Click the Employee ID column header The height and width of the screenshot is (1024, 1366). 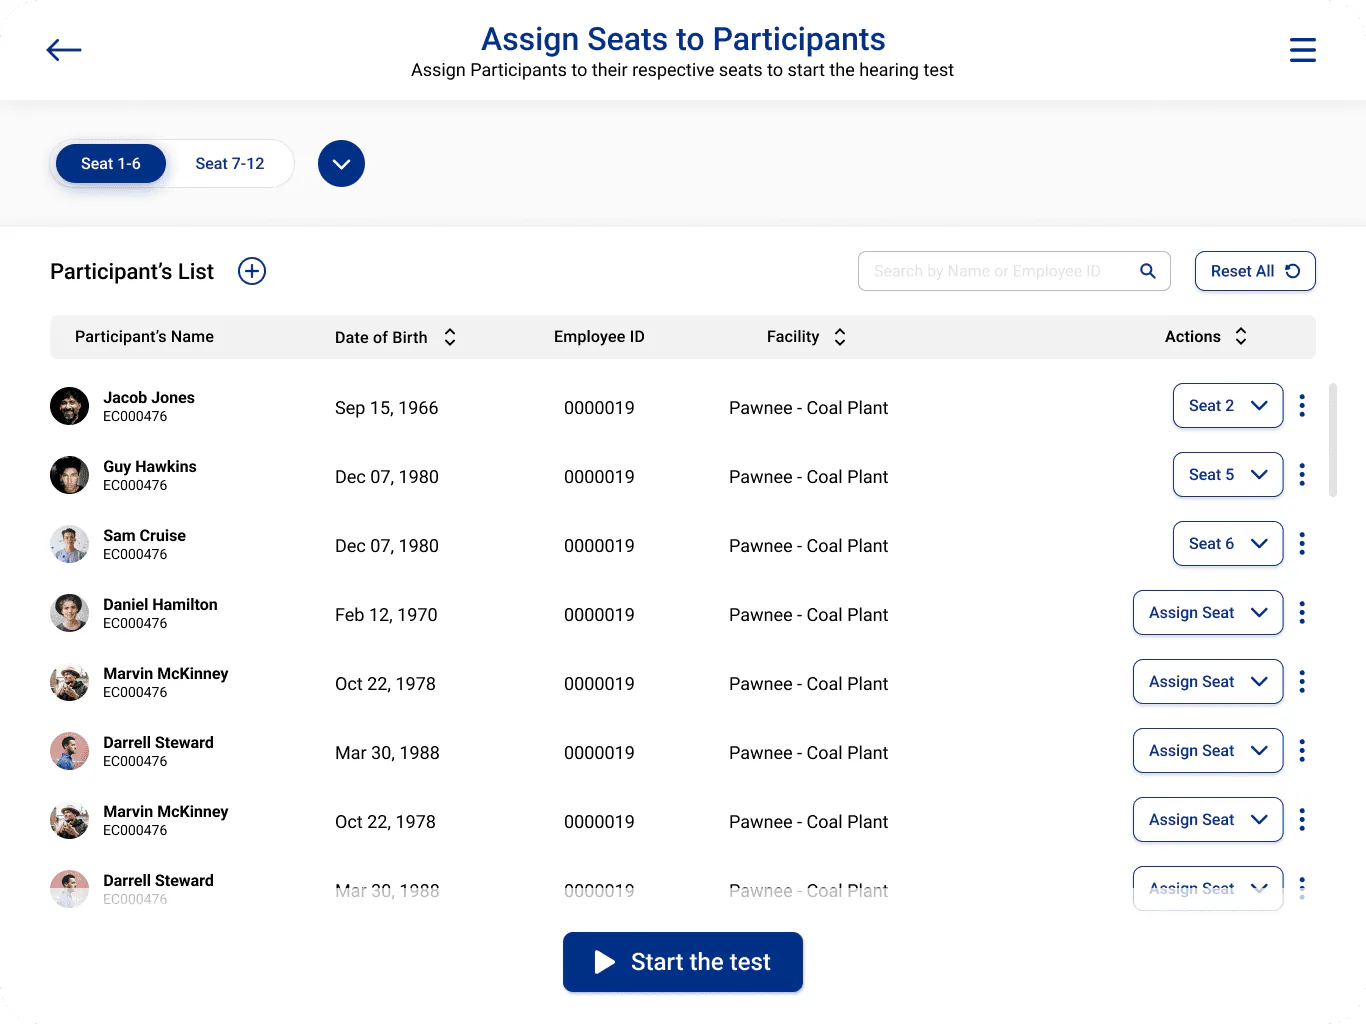click(x=599, y=337)
